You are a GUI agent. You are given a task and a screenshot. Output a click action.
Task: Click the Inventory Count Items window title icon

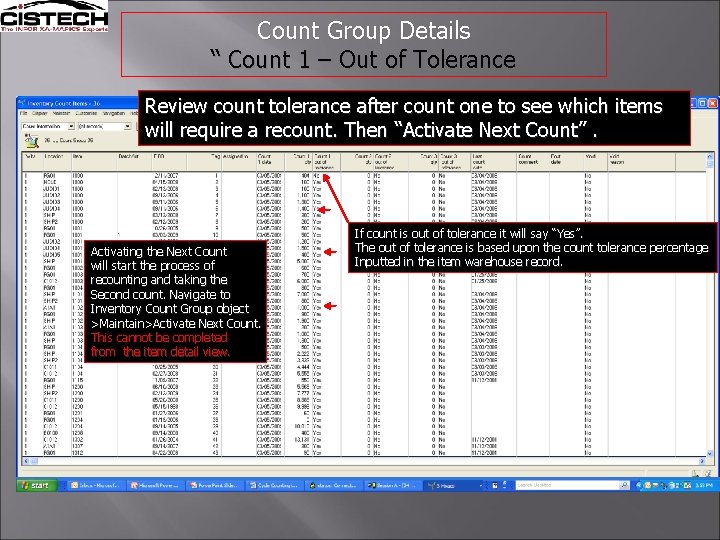(x=22, y=103)
